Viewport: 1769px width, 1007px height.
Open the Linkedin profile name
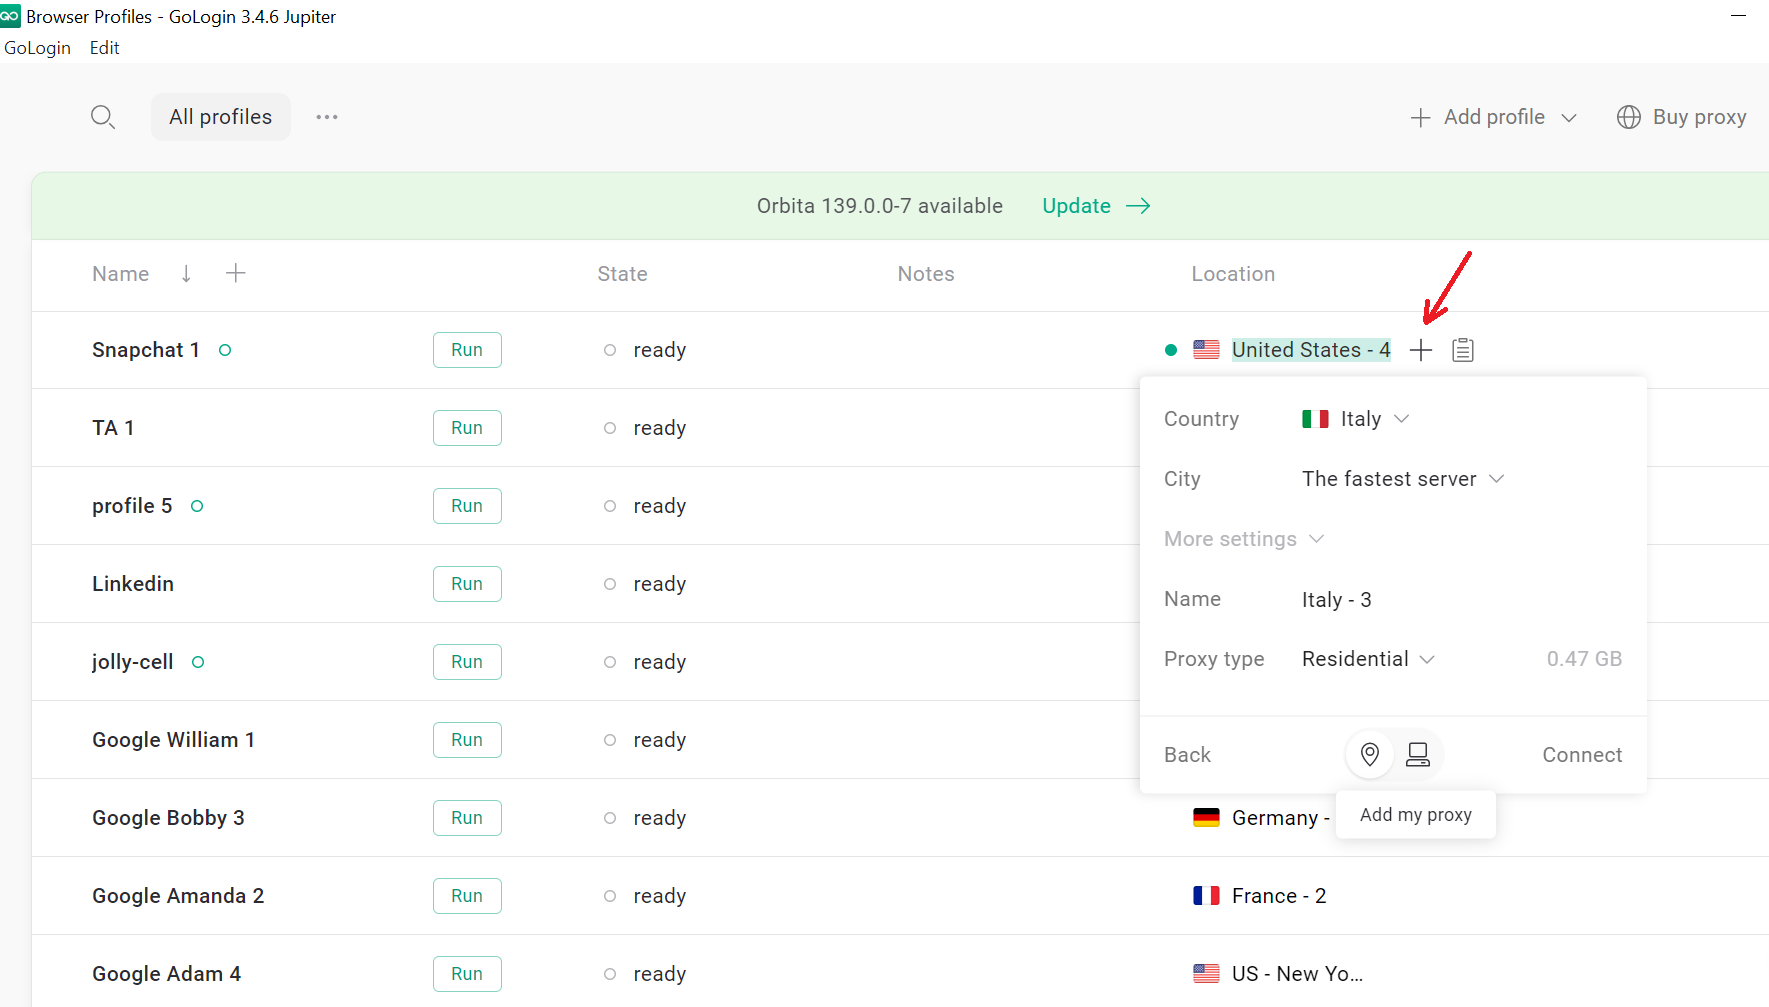click(x=133, y=584)
